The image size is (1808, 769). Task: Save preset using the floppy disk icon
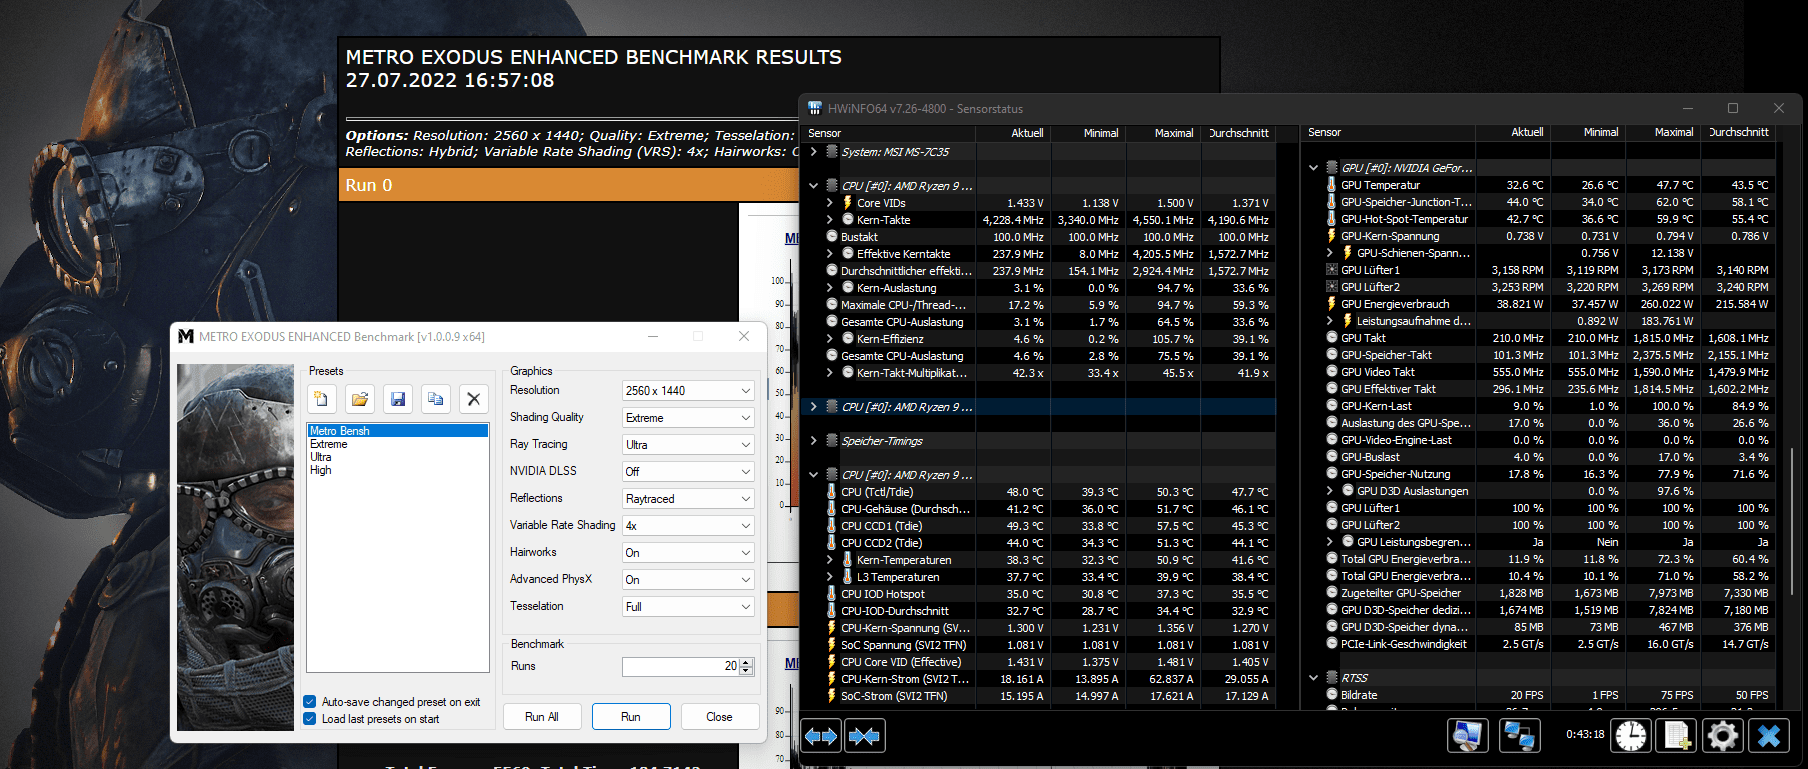[x=398, y=399]
